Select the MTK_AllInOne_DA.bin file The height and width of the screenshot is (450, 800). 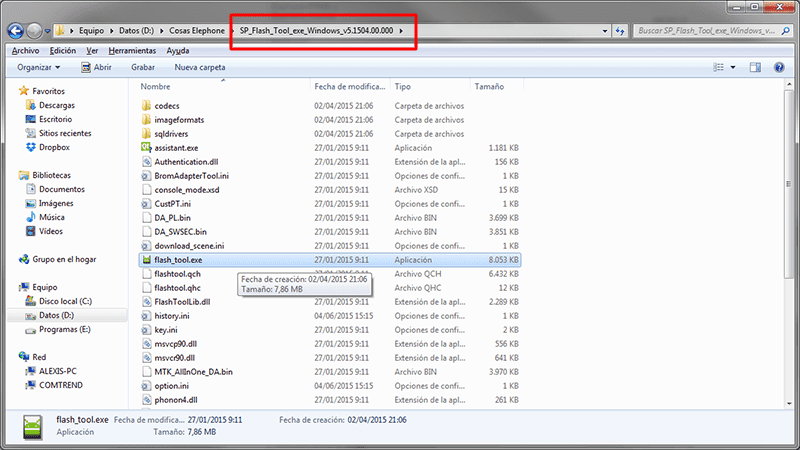pos(193,372)
